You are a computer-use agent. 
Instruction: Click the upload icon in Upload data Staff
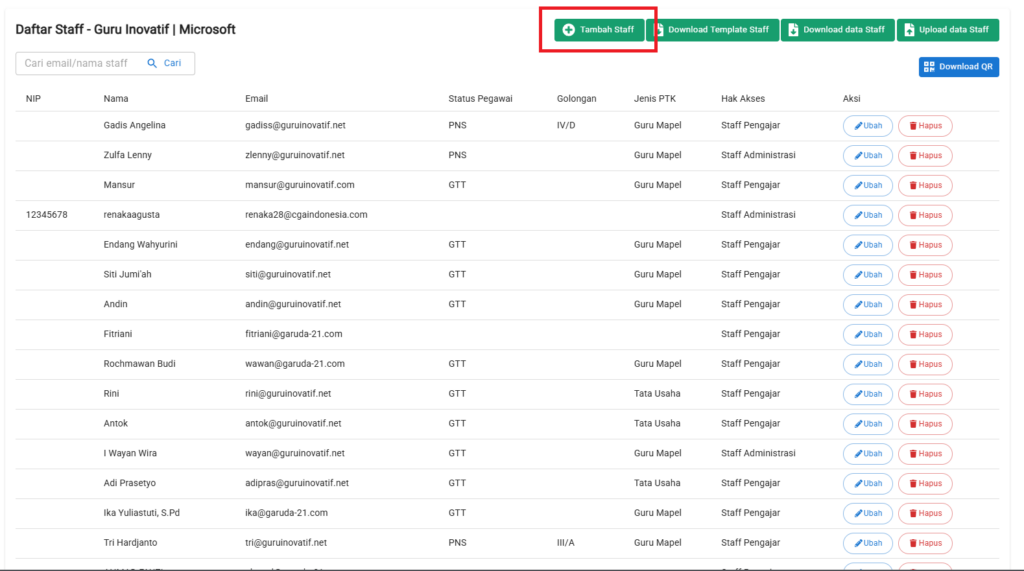coord(909,30)
